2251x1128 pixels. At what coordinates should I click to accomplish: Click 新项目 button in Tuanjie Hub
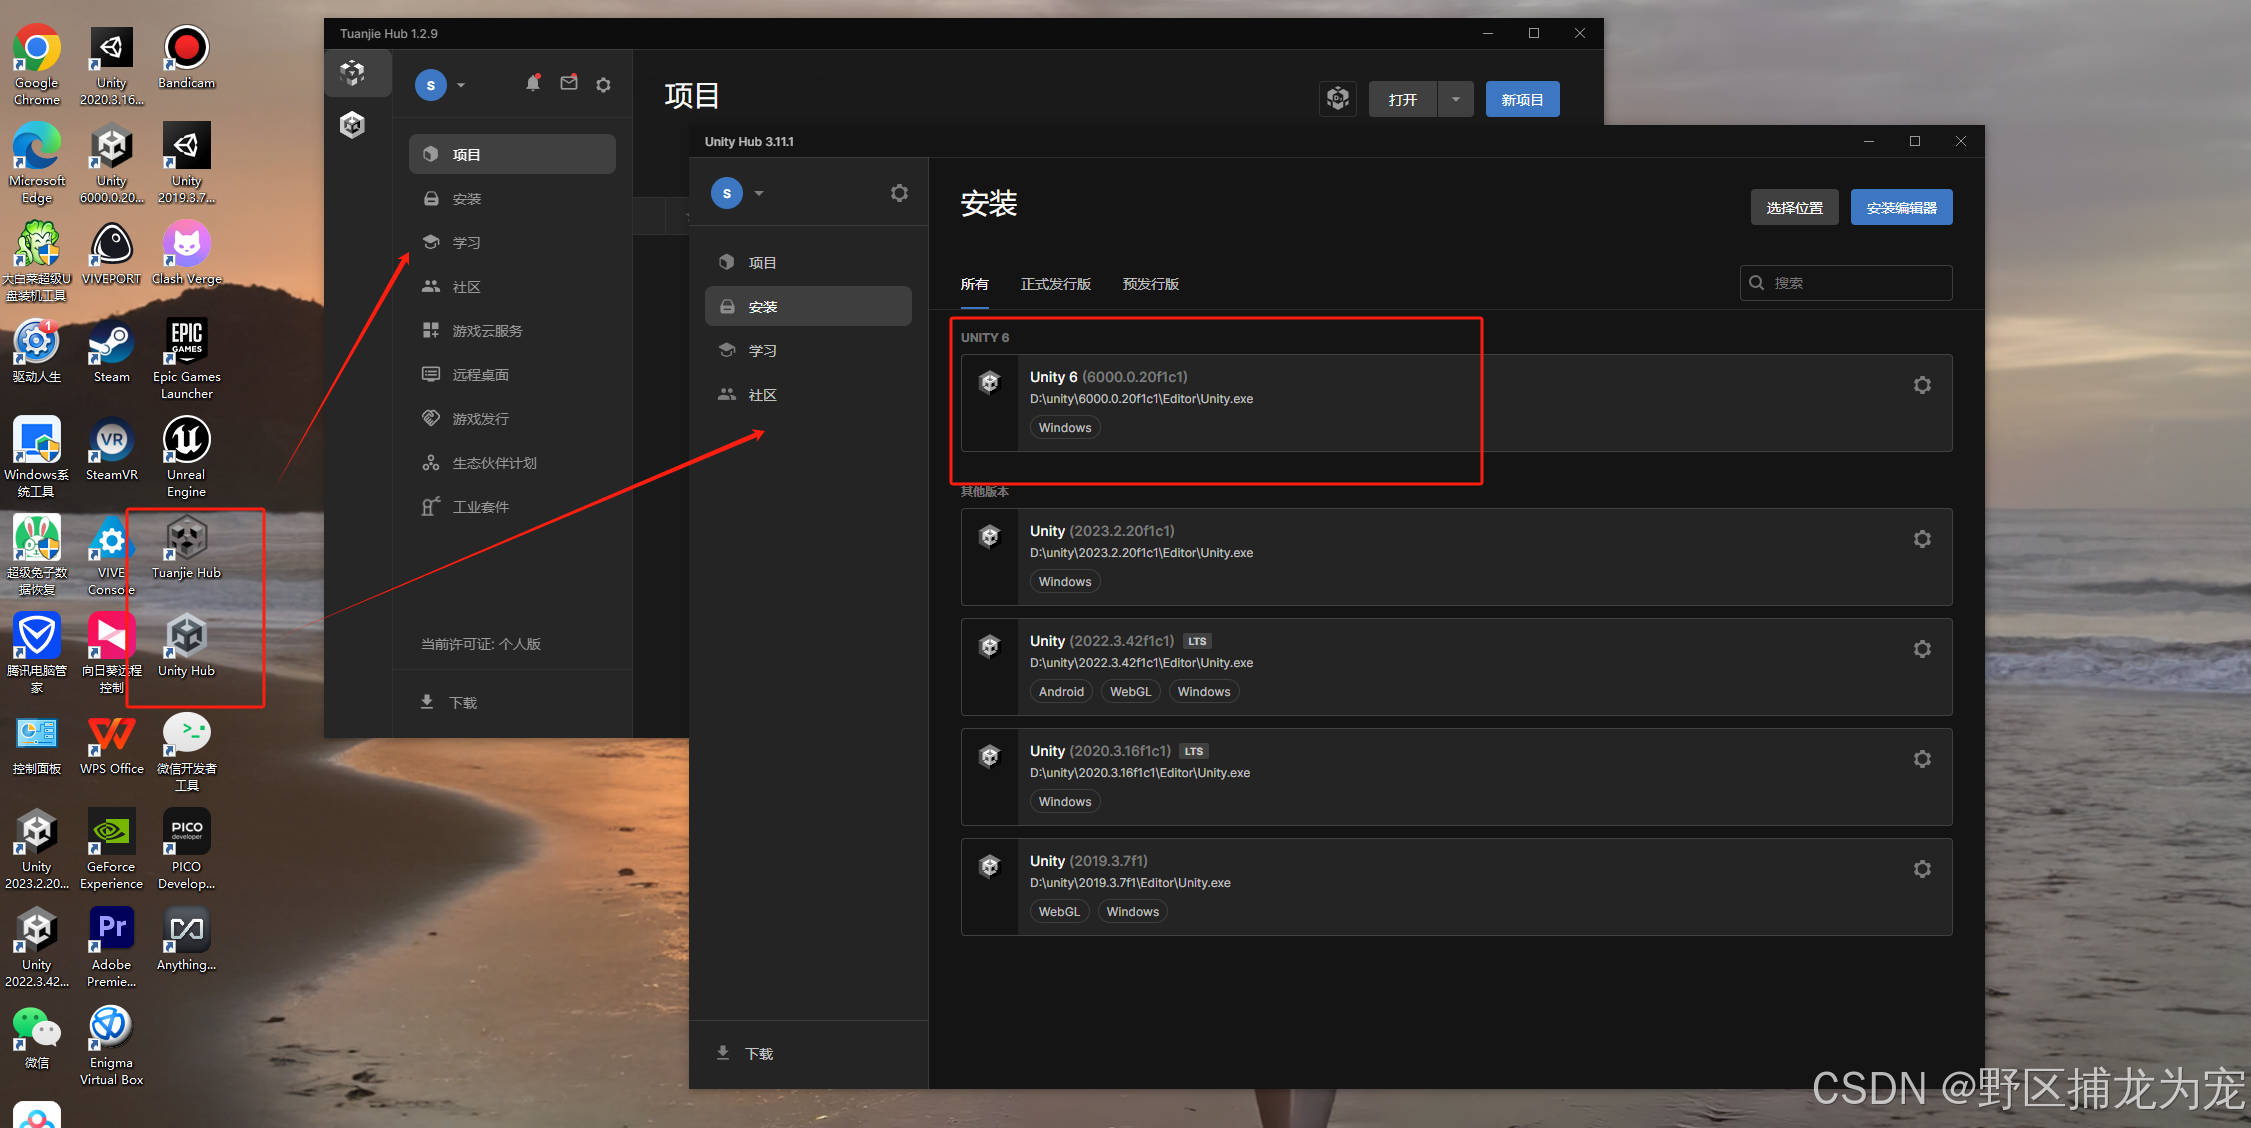[1521, 100]
